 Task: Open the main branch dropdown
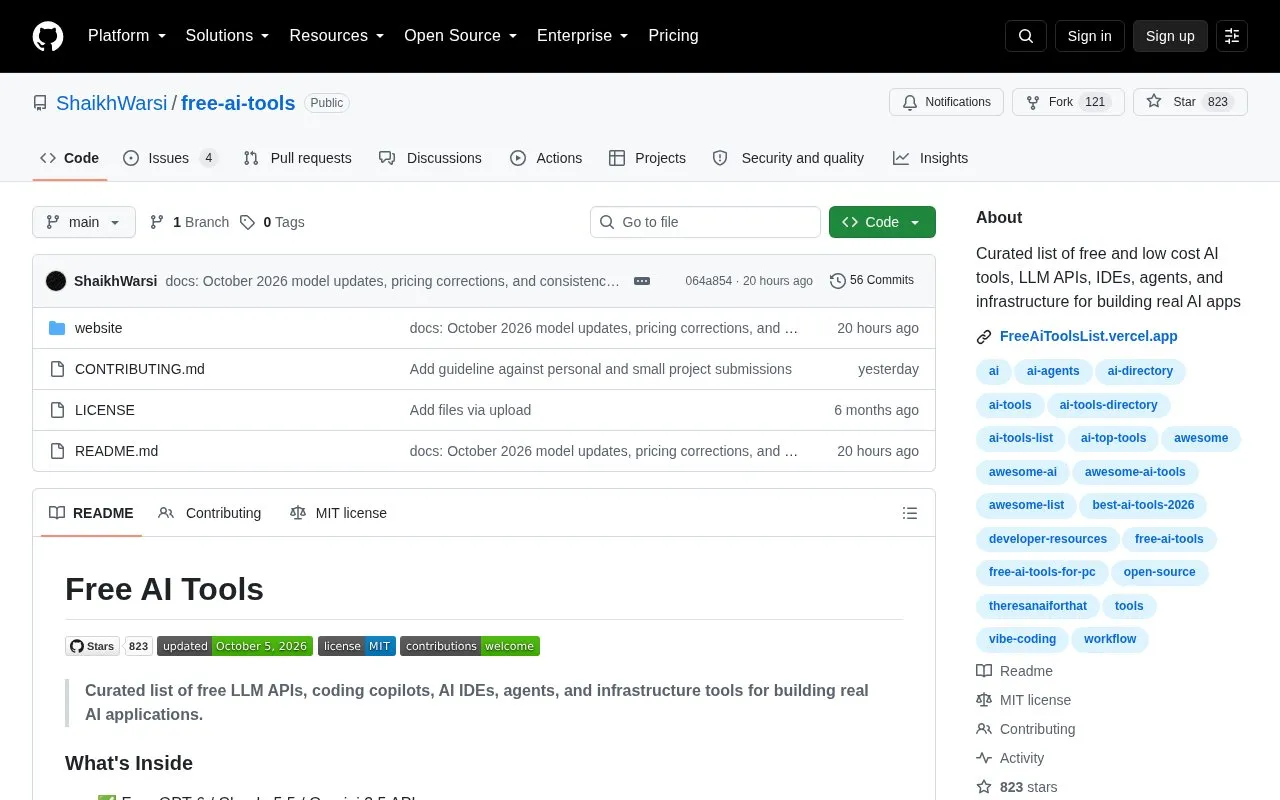click(x=84, y=222)
